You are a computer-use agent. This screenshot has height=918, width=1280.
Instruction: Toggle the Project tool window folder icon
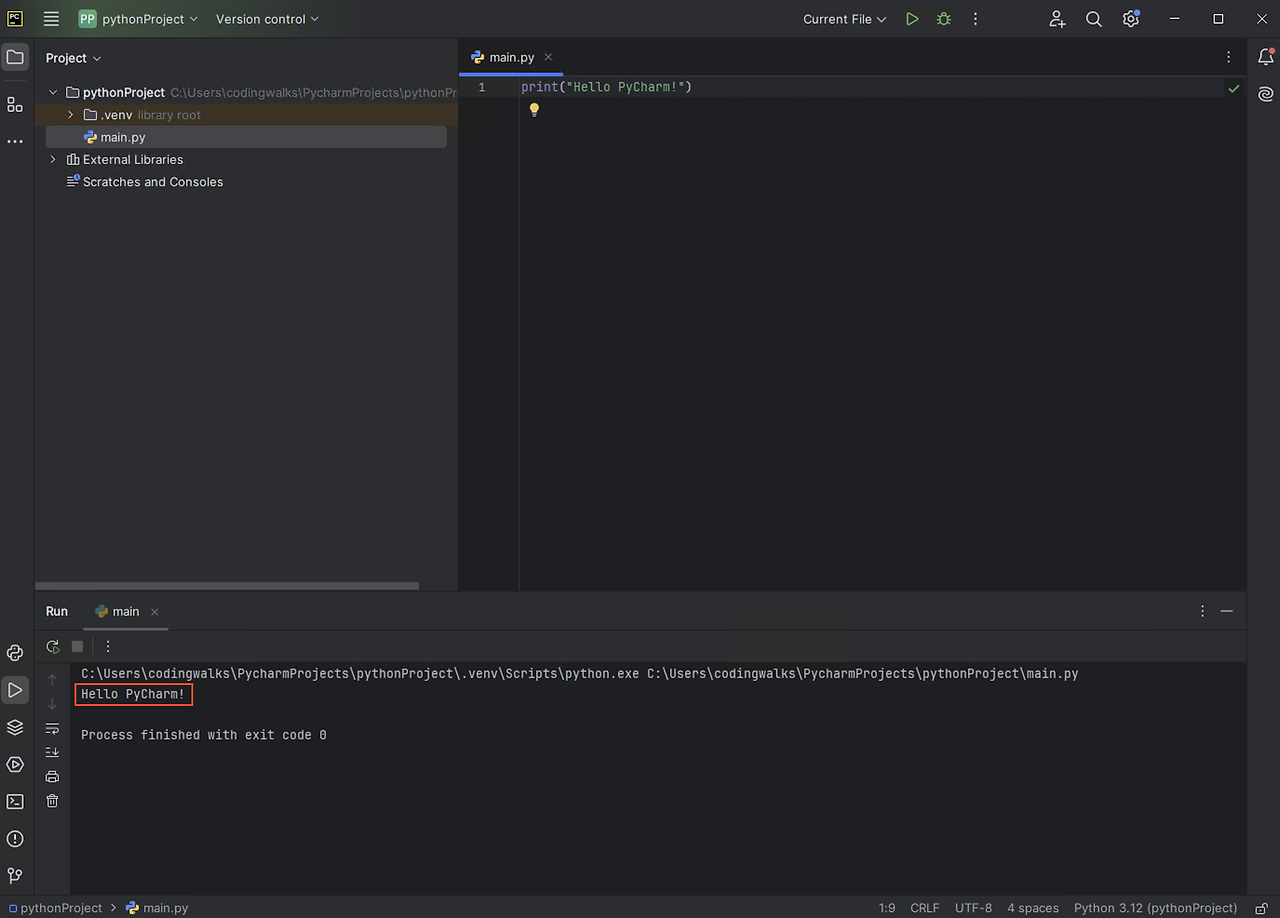pos(15,58)
